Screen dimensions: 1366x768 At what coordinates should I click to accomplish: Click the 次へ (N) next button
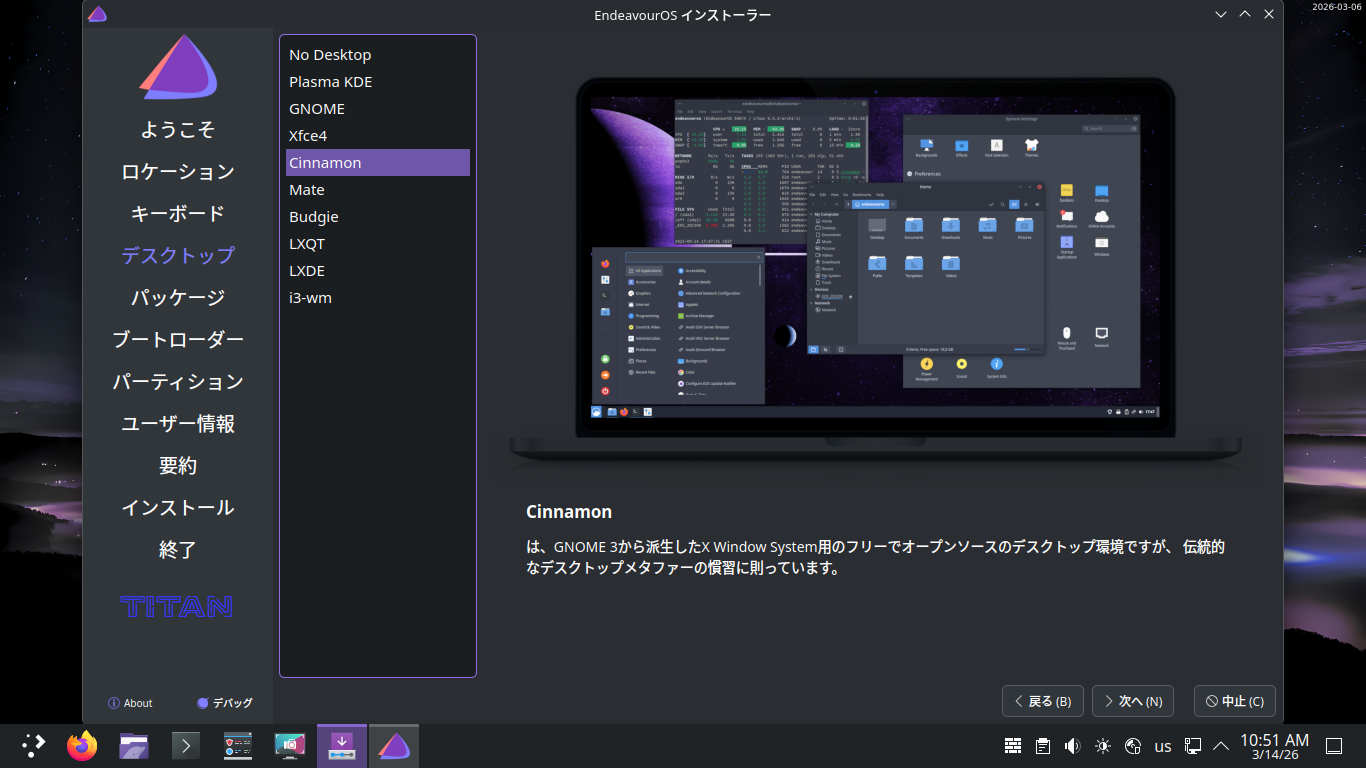tap(1132, 701)
